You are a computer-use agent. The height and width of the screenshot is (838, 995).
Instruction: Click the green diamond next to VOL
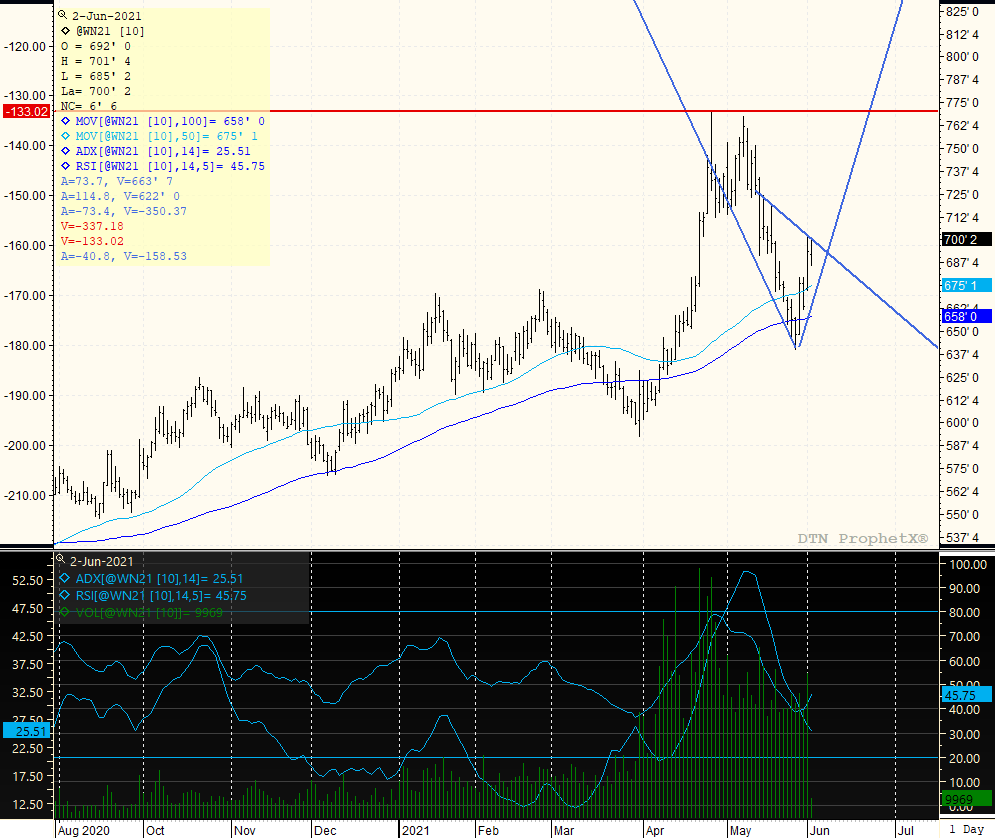pos(65,612)
